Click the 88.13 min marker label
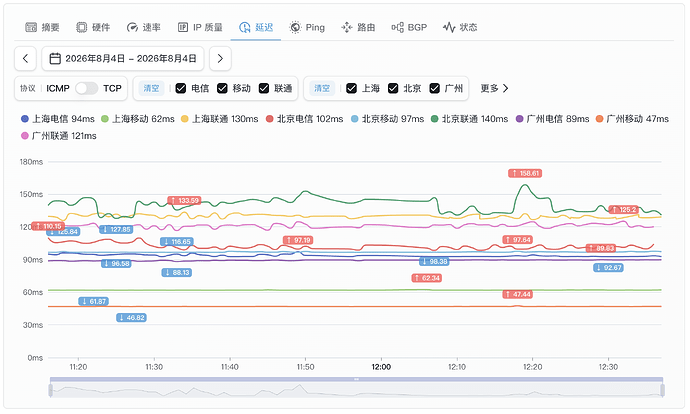690x414 pixels. 176,273
